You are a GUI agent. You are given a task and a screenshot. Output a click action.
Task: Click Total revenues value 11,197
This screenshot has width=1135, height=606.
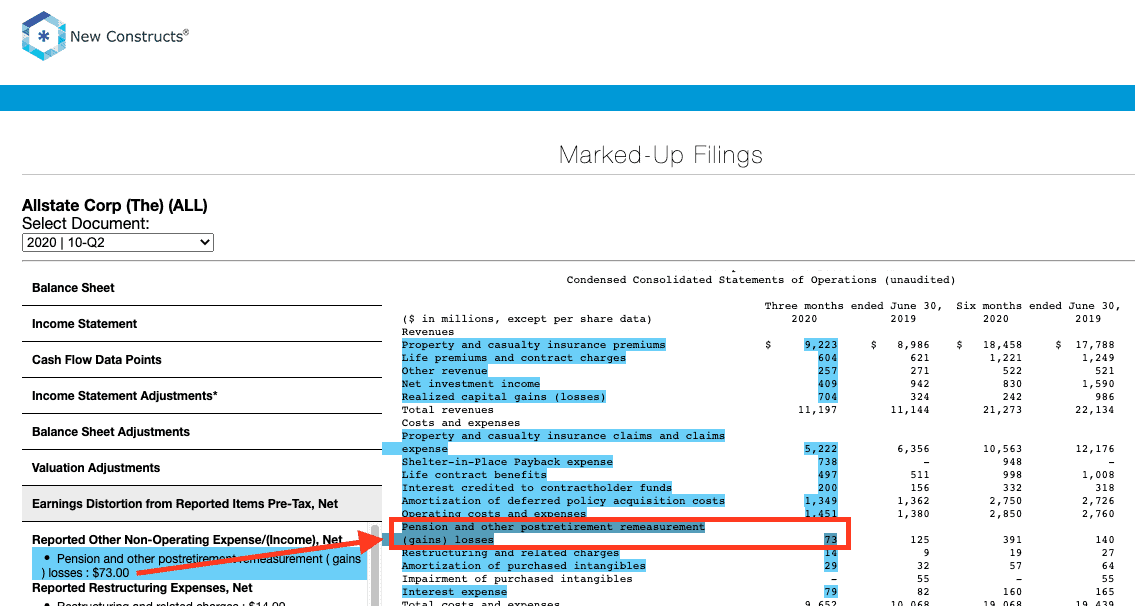pos(816,410)
